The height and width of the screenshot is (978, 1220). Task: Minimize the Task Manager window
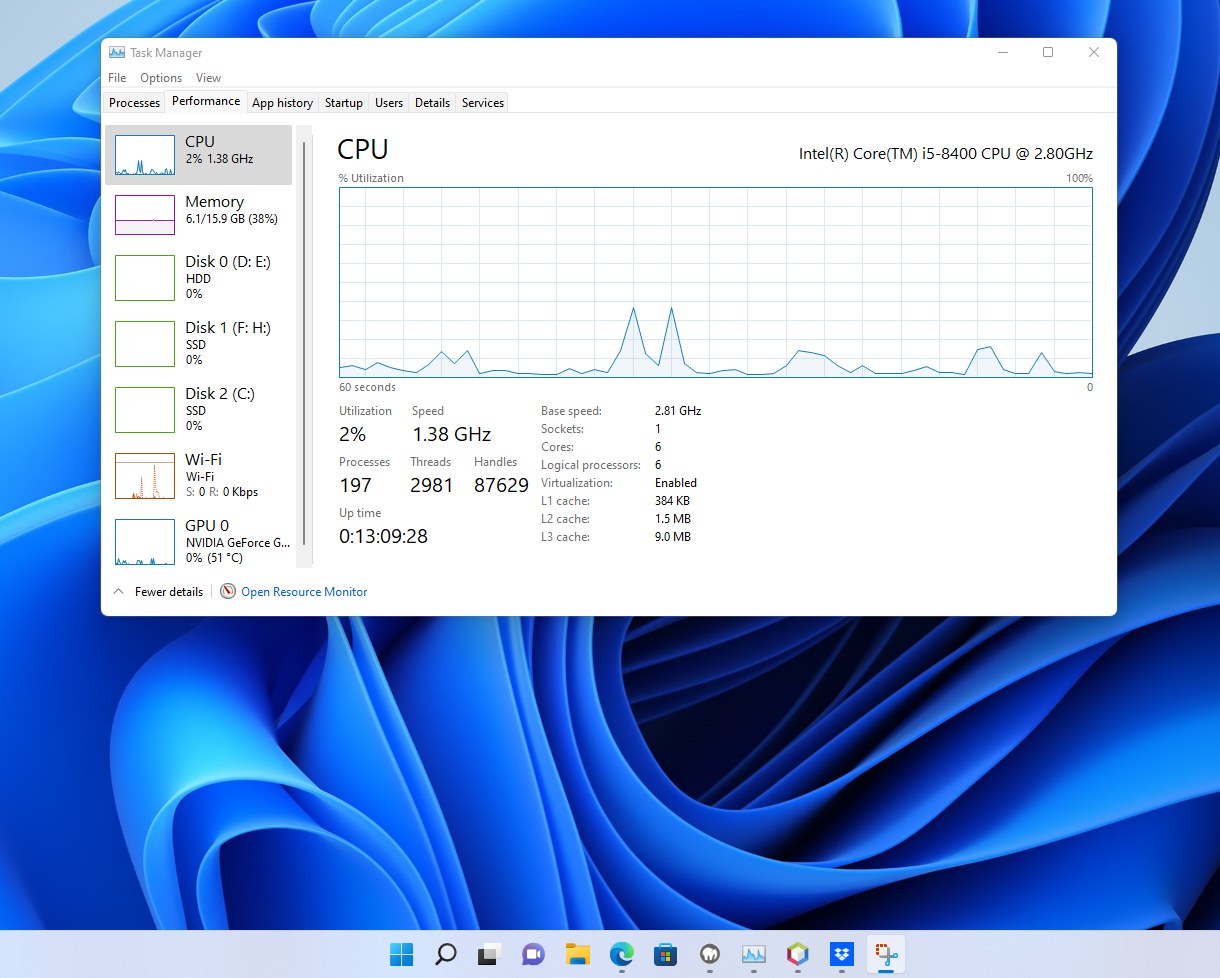[1002, 52]
